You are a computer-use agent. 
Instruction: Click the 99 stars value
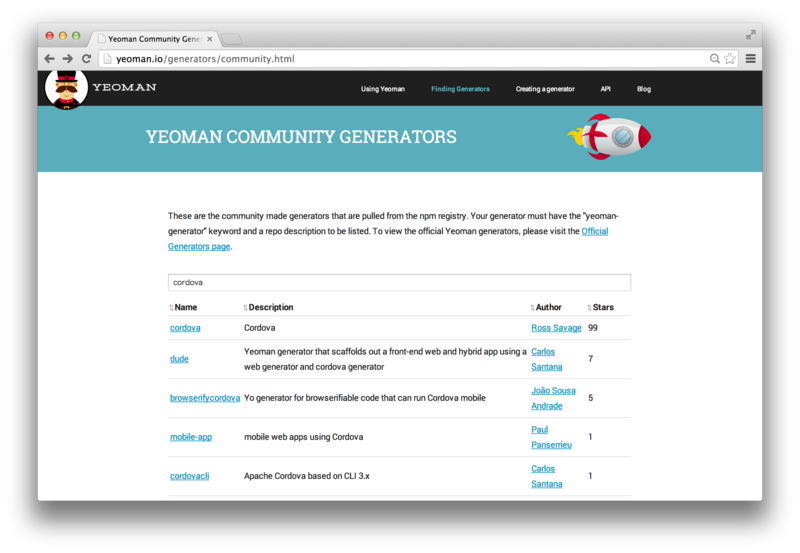pyautogui.click(x=592, y=328)
